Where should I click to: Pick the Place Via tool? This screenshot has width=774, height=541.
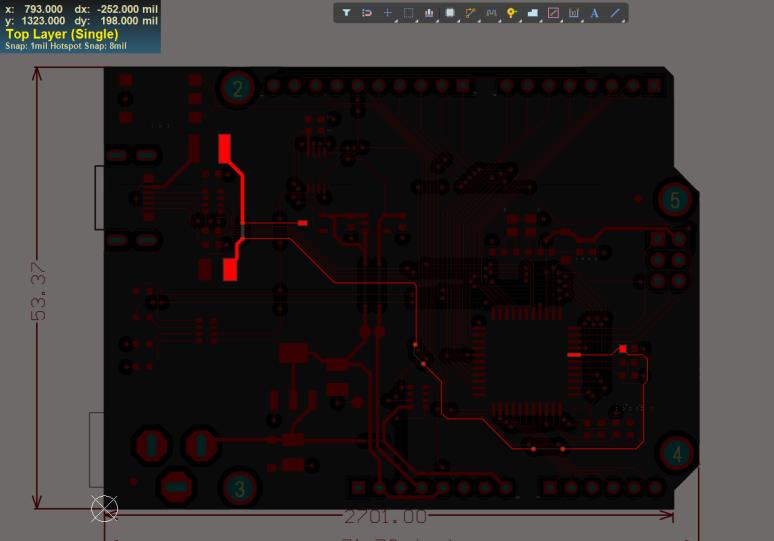[x=512, y=13]
